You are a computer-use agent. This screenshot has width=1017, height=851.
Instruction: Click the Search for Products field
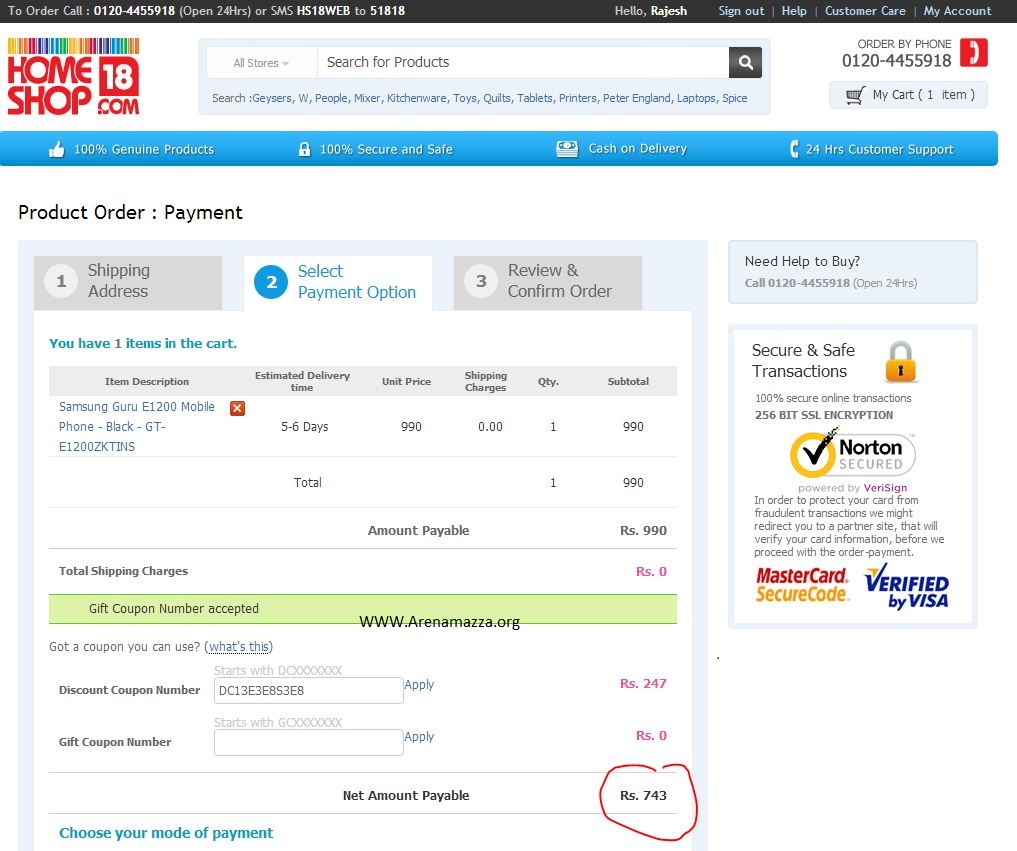pyautogui.click(x=523, y=62)
